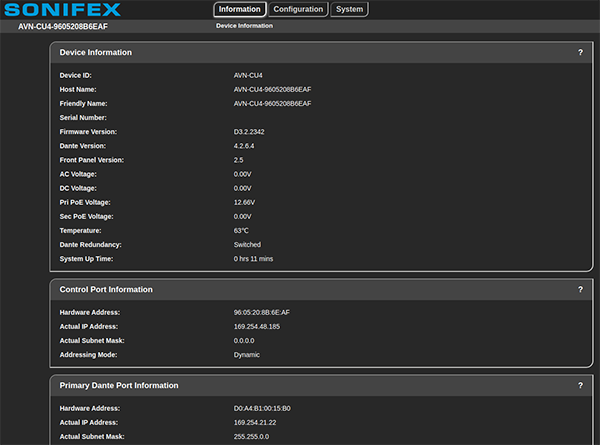Click the Sonifex logo

pyautogui.click(x=62, y=10)
